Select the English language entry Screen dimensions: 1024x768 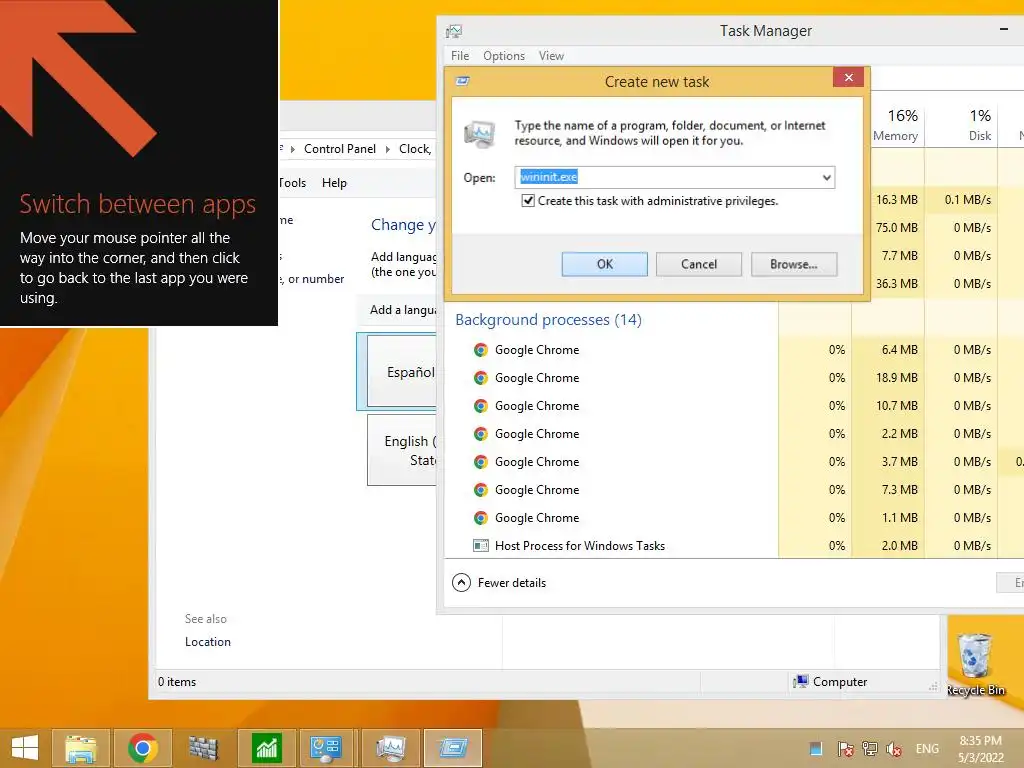402,450
